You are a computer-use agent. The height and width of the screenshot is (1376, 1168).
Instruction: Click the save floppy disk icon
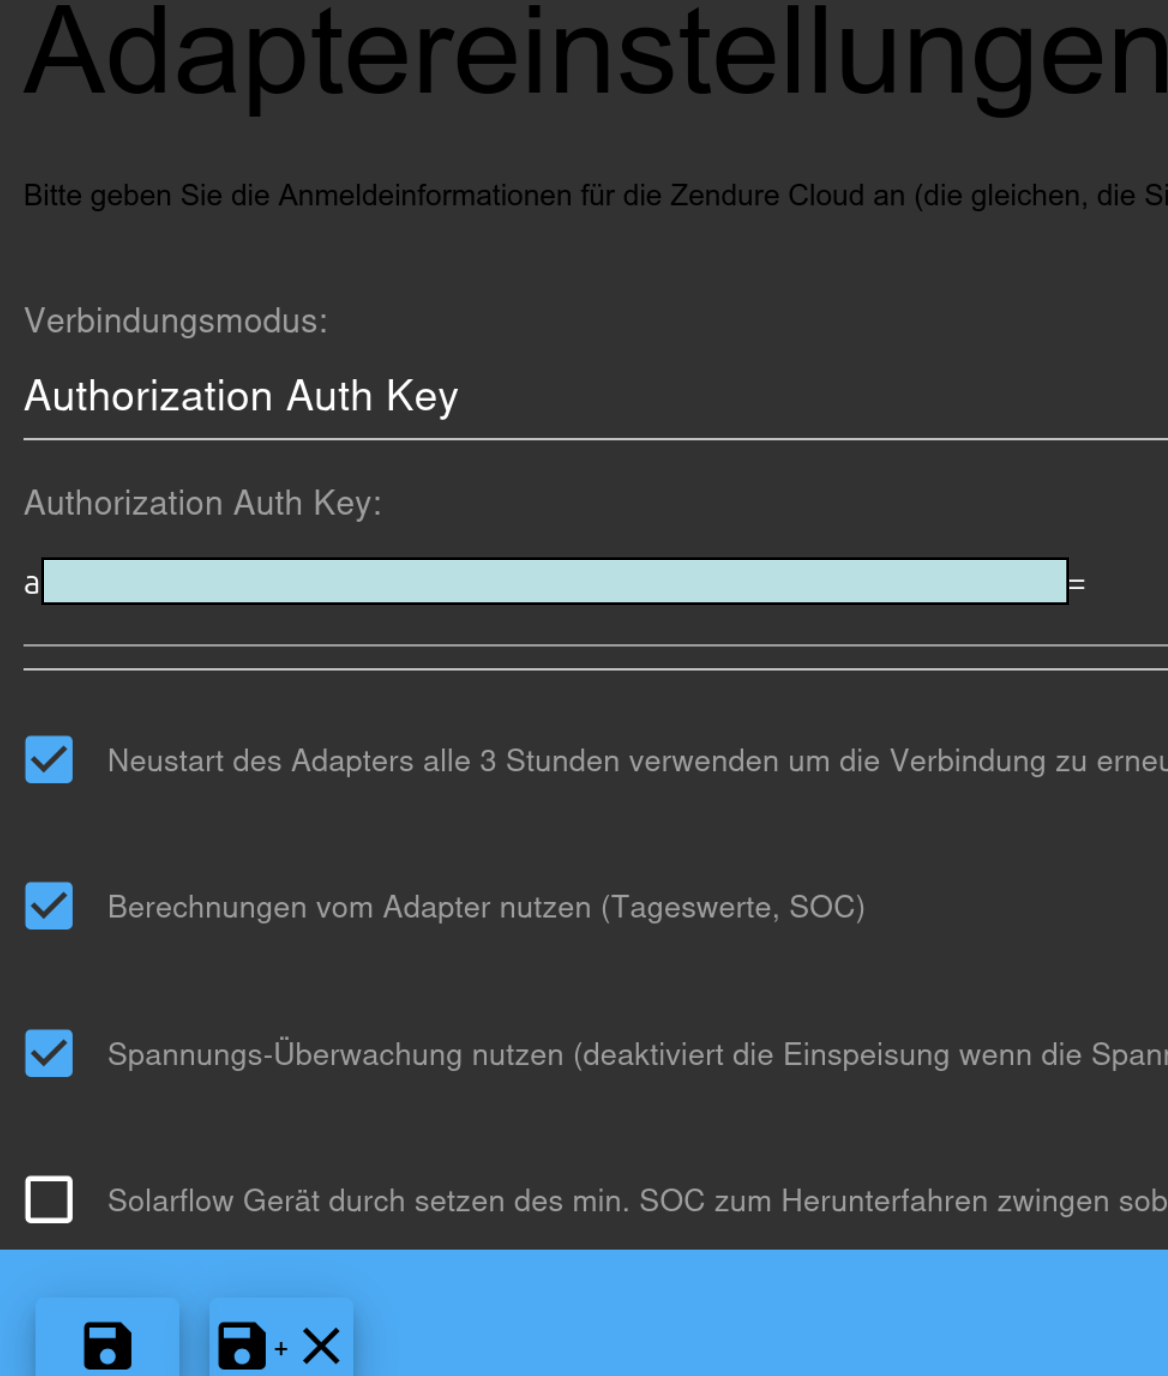(107, 1344)
